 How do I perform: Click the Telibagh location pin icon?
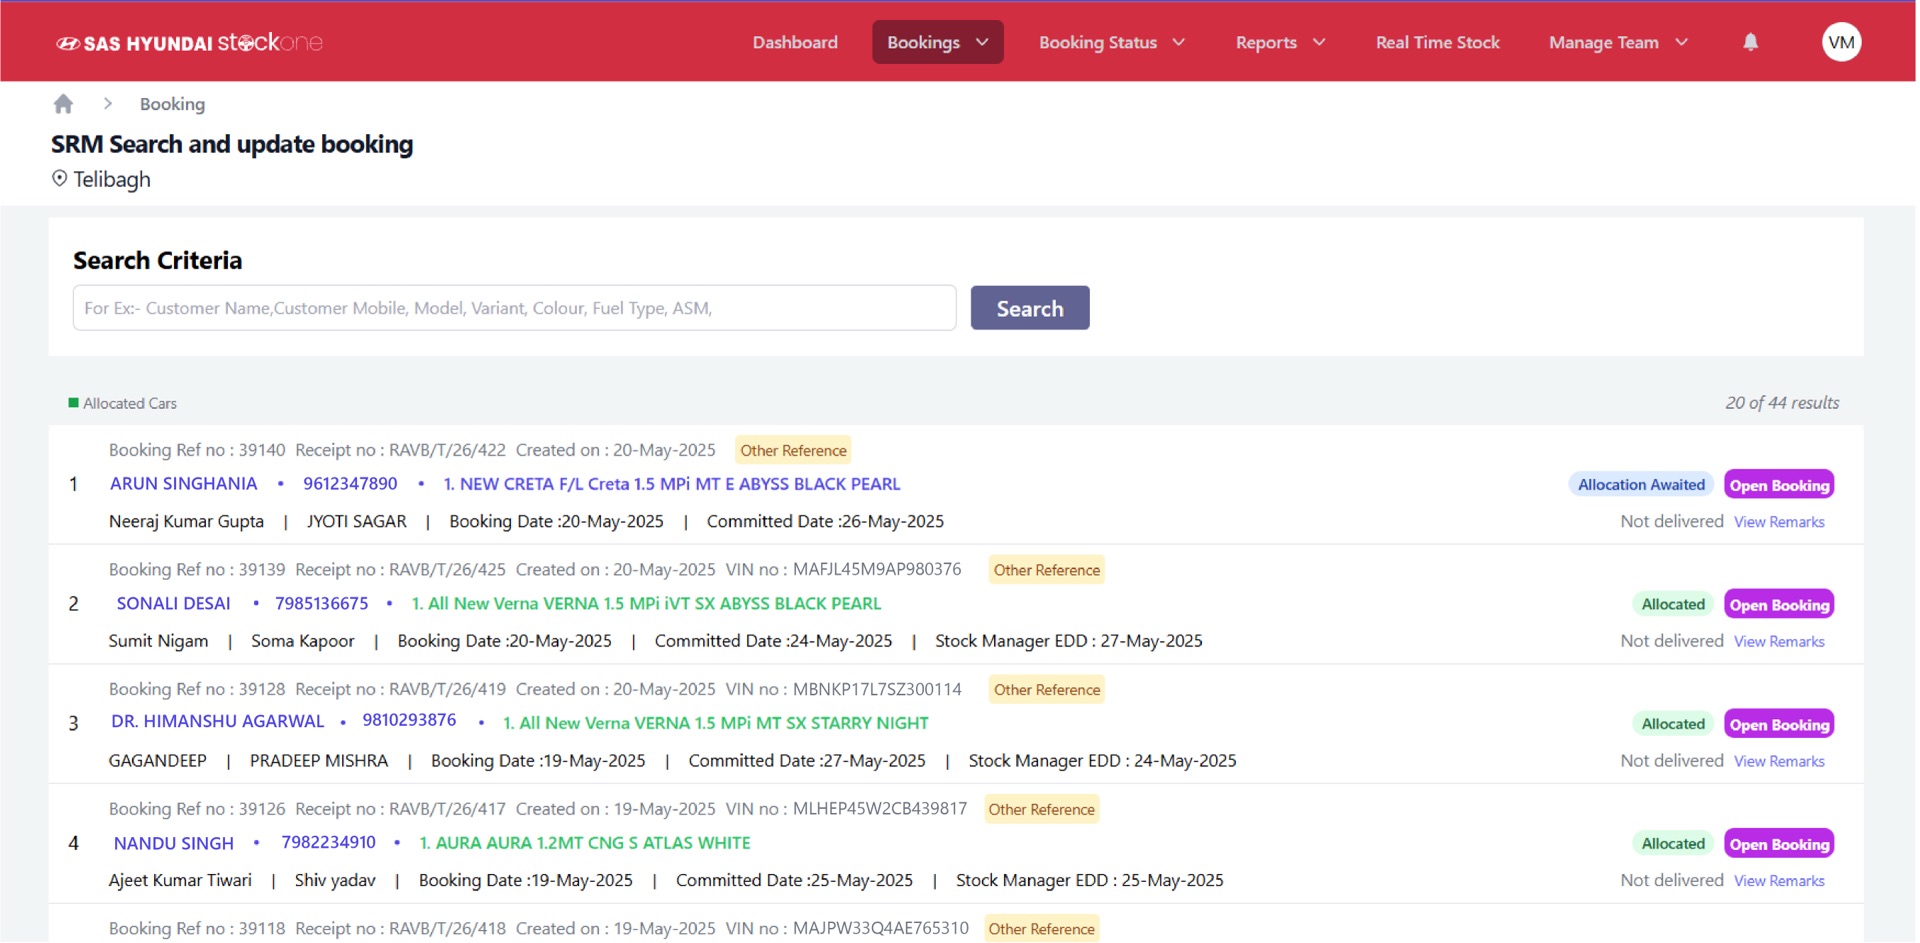(x=60, y=178)
